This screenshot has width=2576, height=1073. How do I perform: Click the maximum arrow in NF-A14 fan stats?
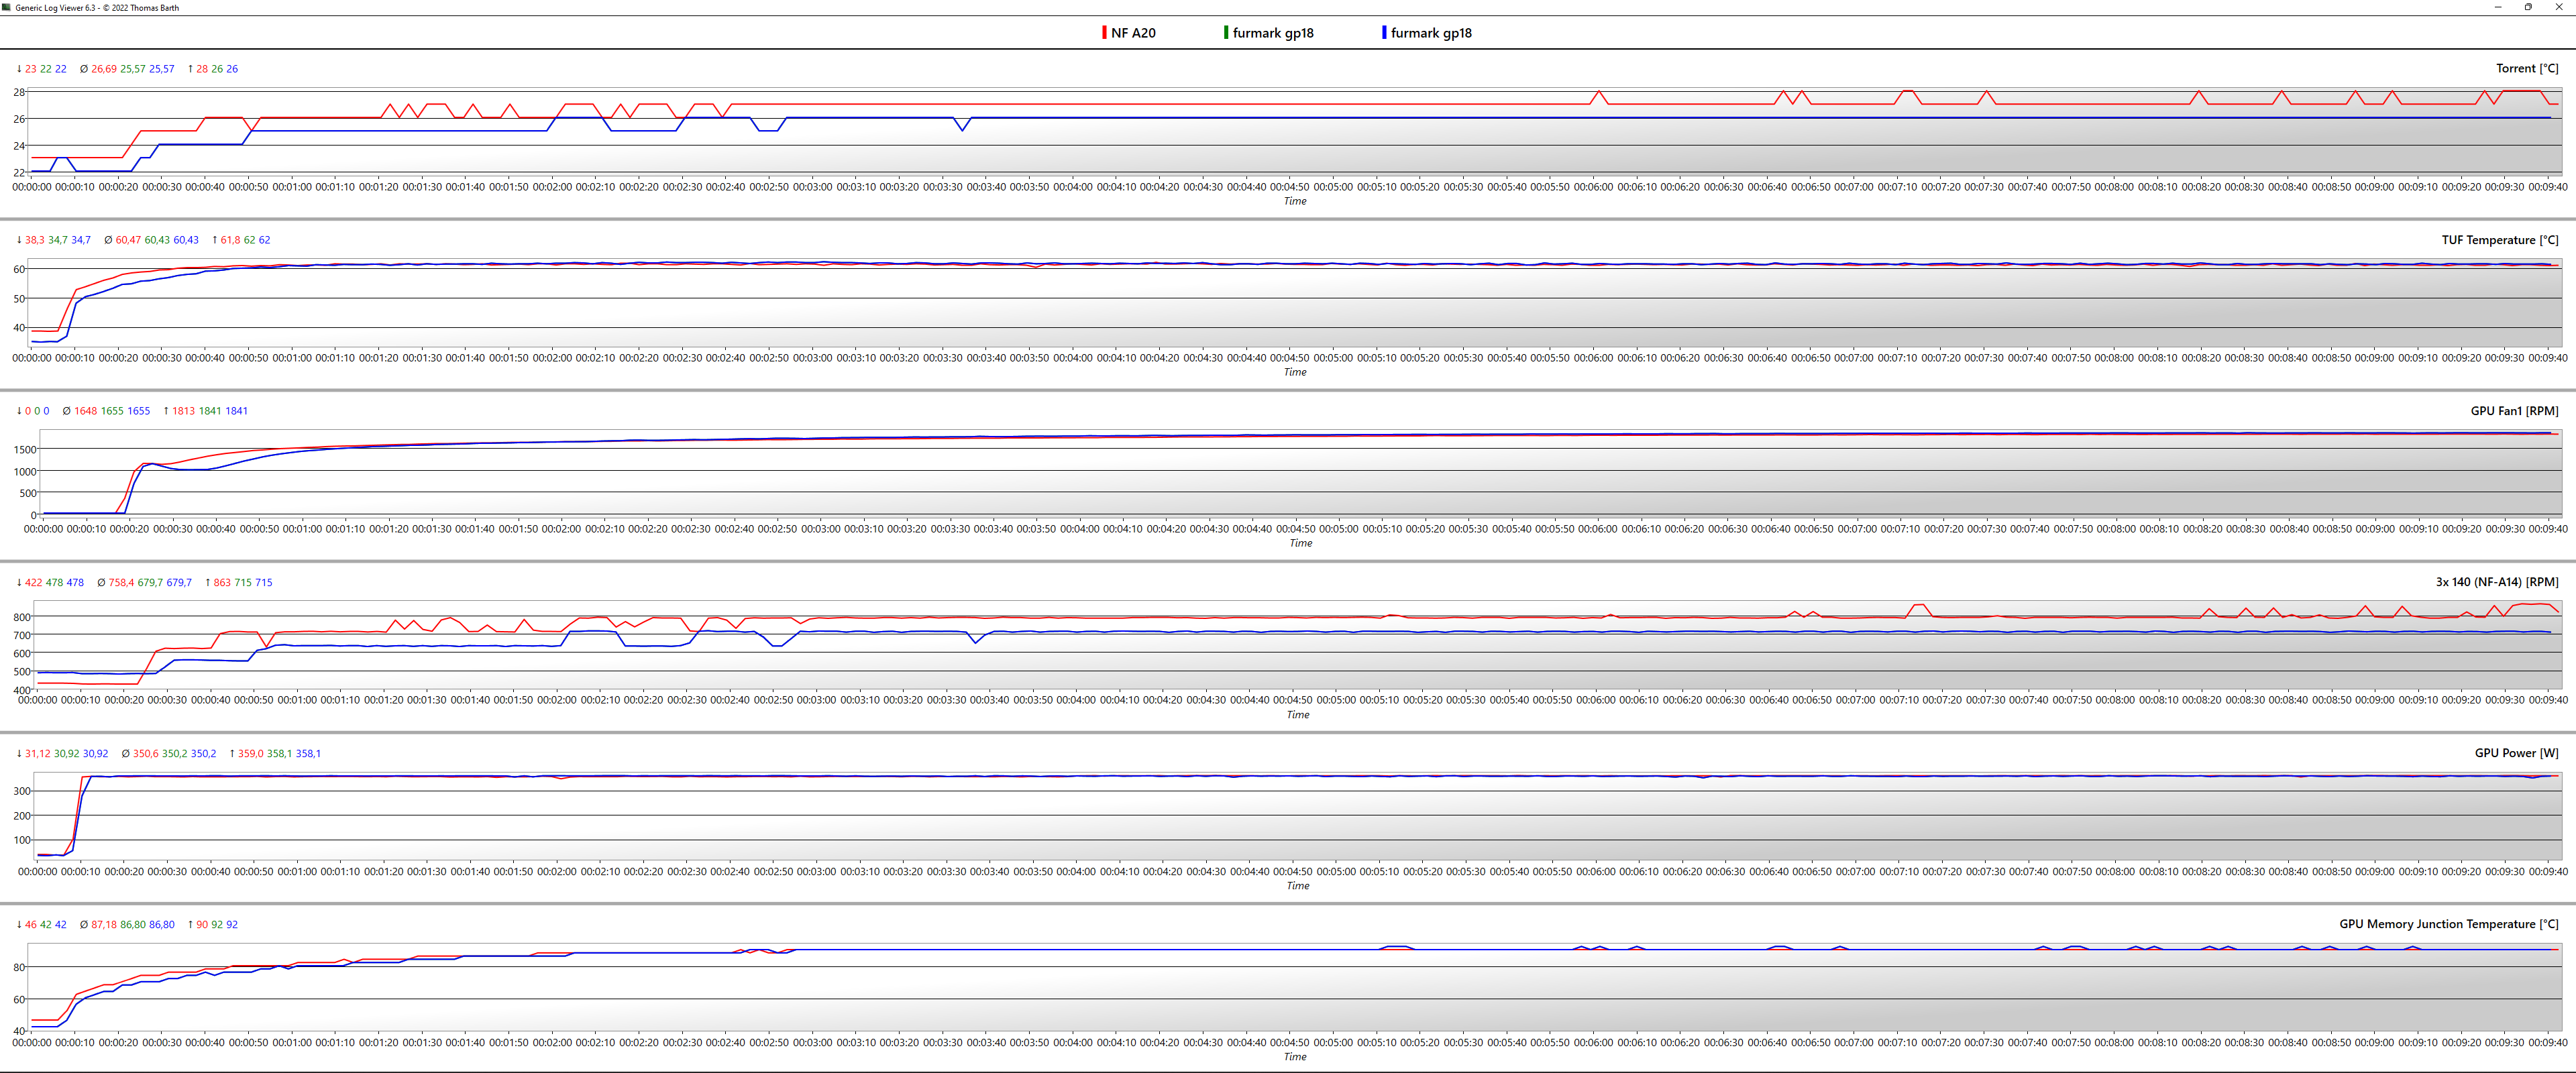pos(208,583)
